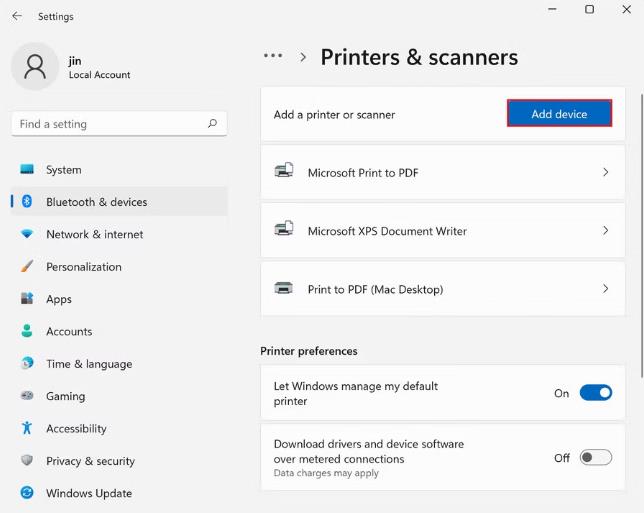This screenshot has width=644, height=513.
Task: Open the Time & language settings page
Action: point(88,364)
